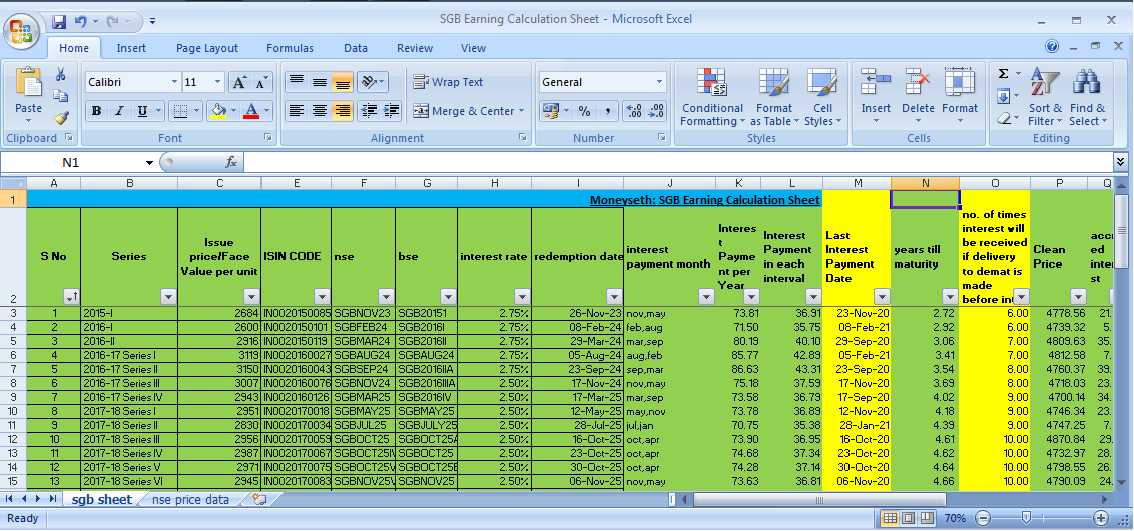The image size is (1134, 531).
Task: Apply Accounting Number Format
Action: pos(550,111)
